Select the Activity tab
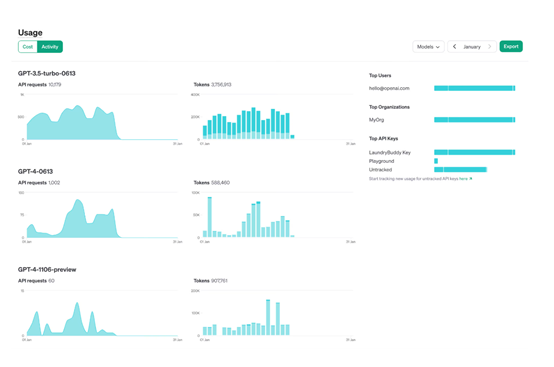The height and width of the screenshot is (367, 554). pyautogui.click(x=50, y=47)
